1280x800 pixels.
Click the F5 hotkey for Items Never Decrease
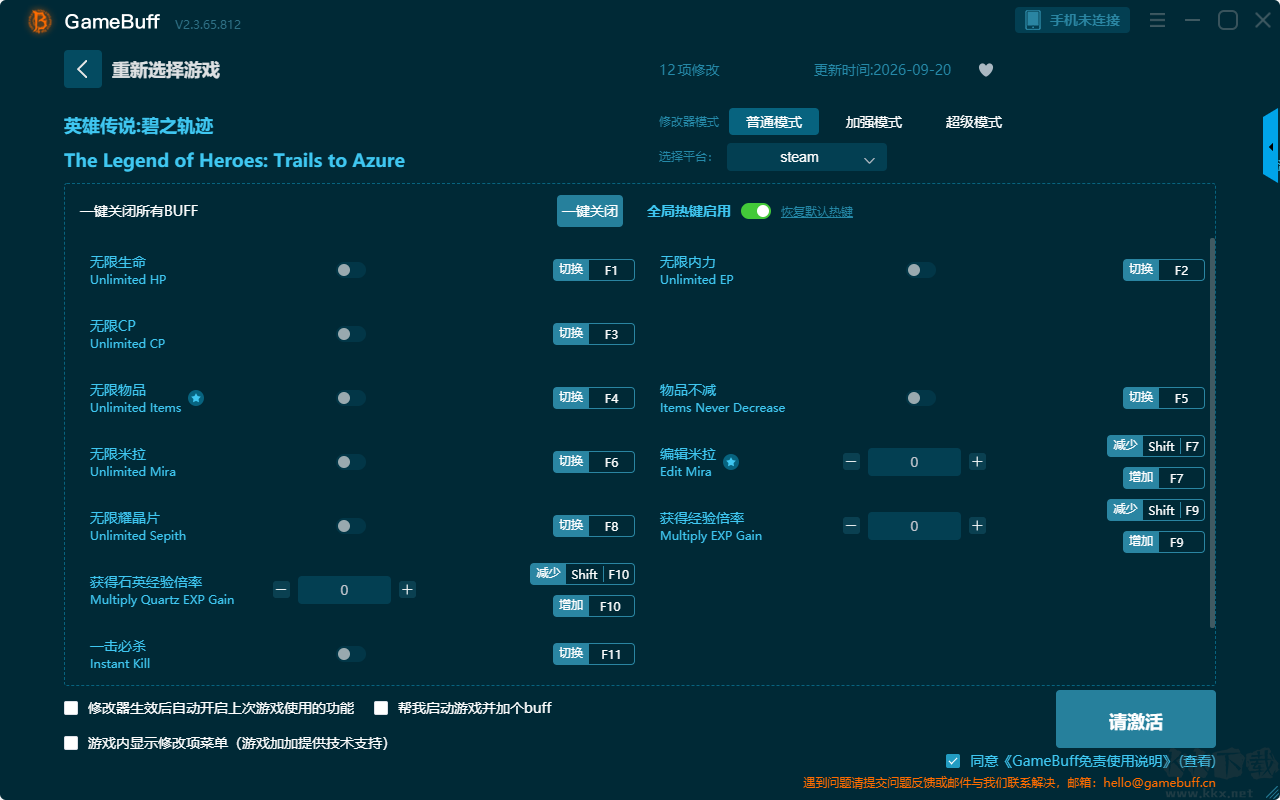(x=1164, y=398)
